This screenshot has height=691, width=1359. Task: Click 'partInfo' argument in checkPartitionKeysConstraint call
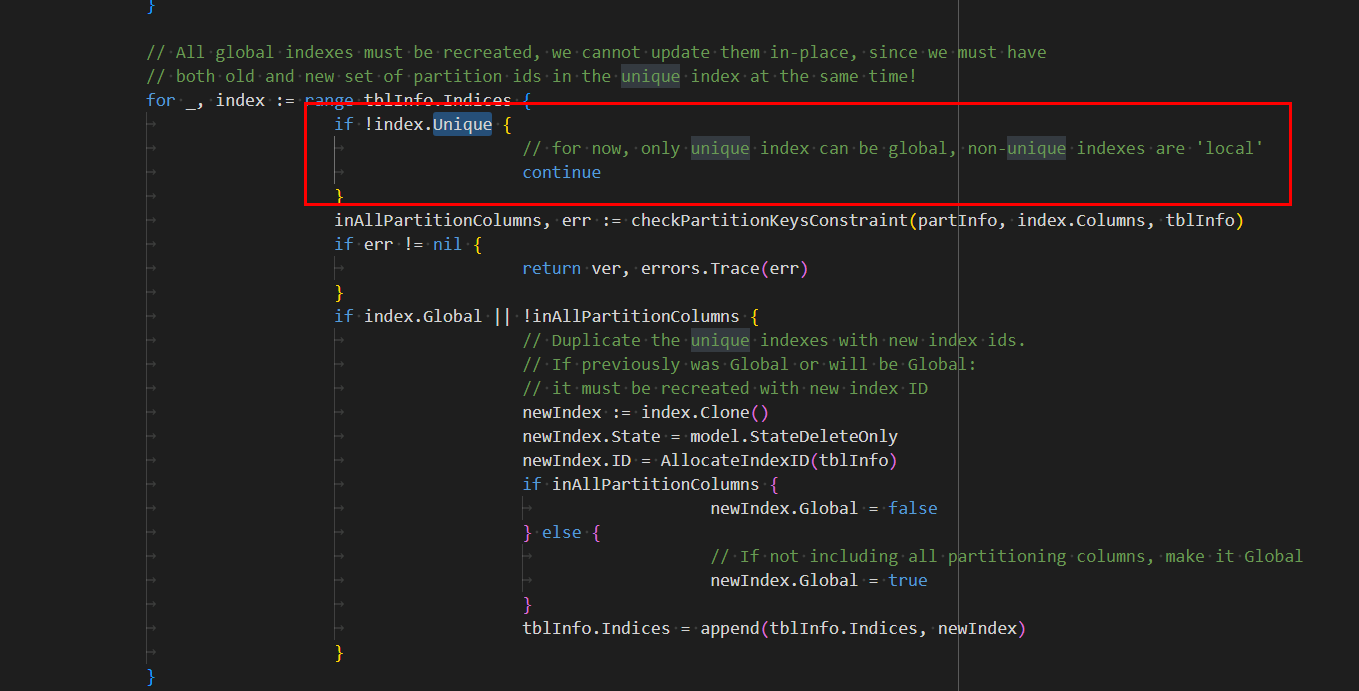pyautogui.click(x=957, y=220)
